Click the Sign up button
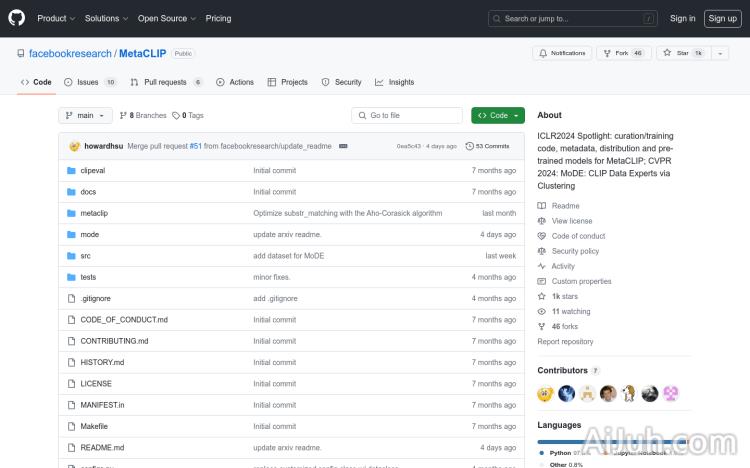Viewport: 750px width, 468px height. (x=720, y=18)
